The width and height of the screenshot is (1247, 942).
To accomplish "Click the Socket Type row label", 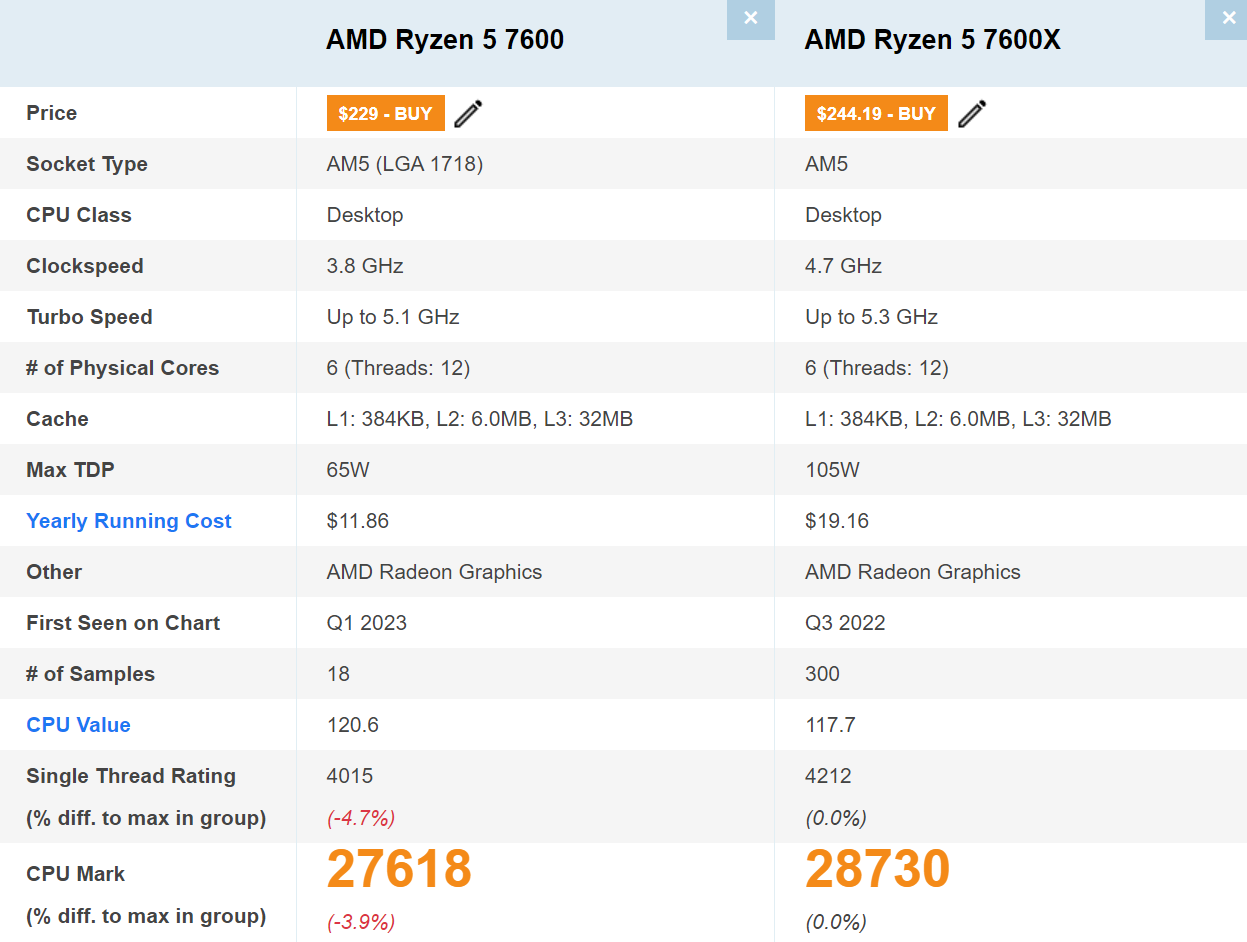I will (x=87, y=164).
